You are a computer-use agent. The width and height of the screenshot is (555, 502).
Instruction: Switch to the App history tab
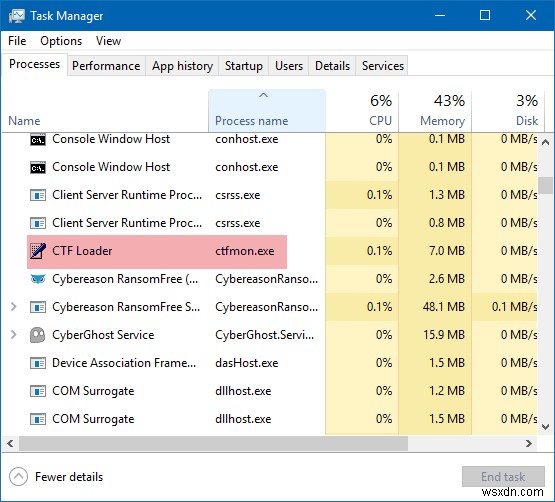(182, 66)
